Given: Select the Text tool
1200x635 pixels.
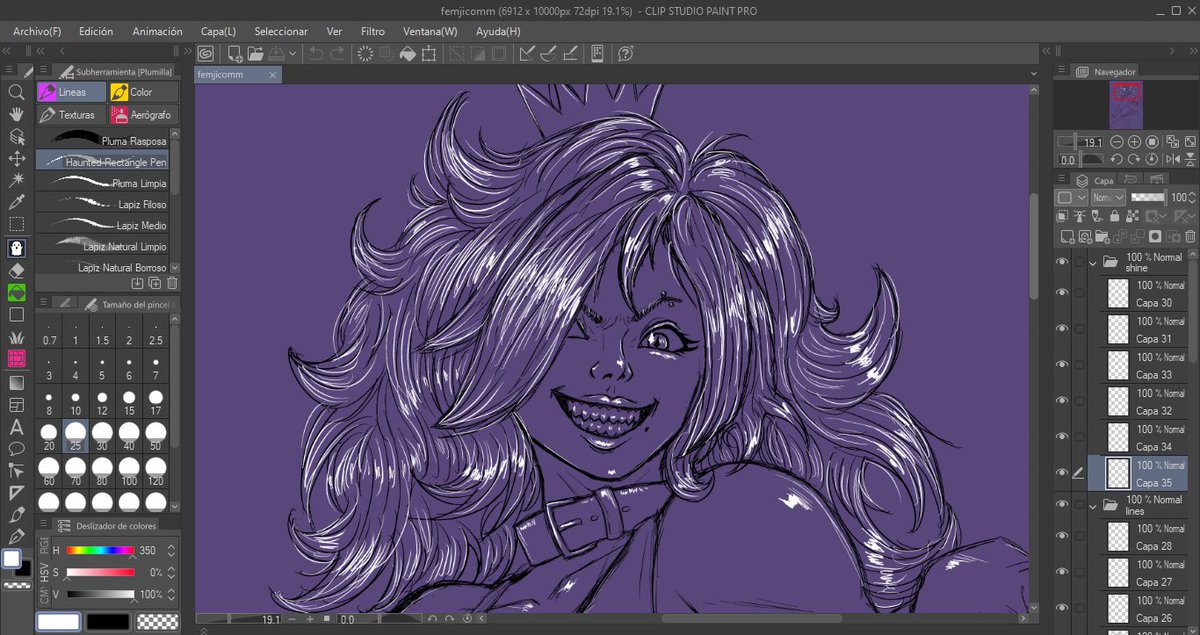Looking at the screenshot, I should [x=16, y=427].
